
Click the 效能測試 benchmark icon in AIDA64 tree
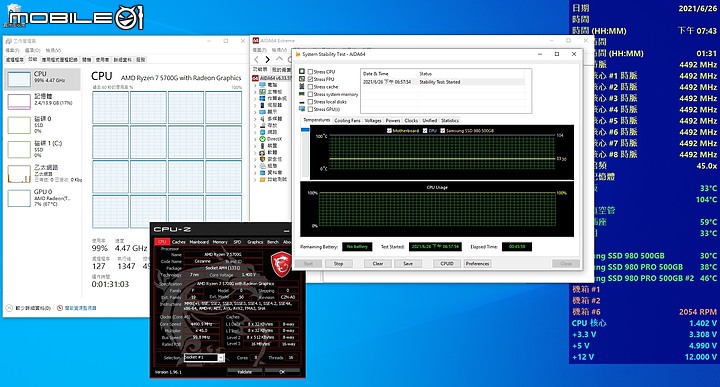262,179
